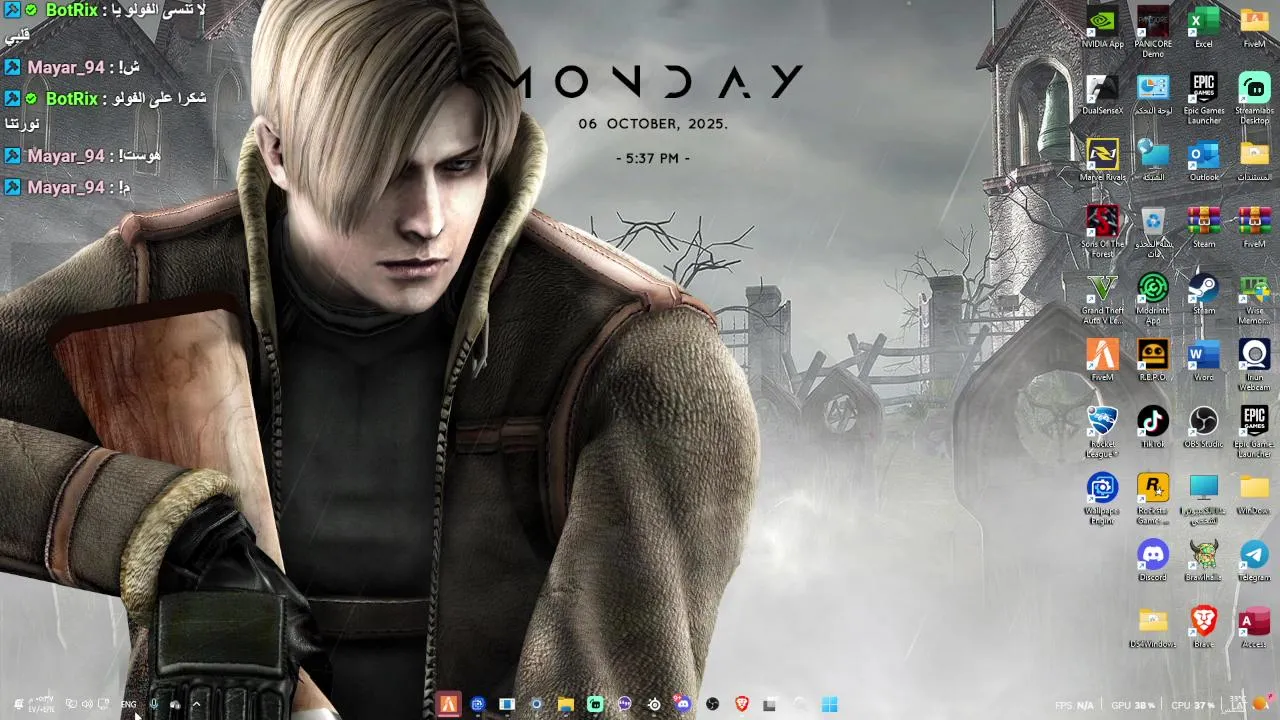Open the R.E.P.O. desktop shortcut
1280x720 pixels.
pyautogui.click(x=1153, y=360)
